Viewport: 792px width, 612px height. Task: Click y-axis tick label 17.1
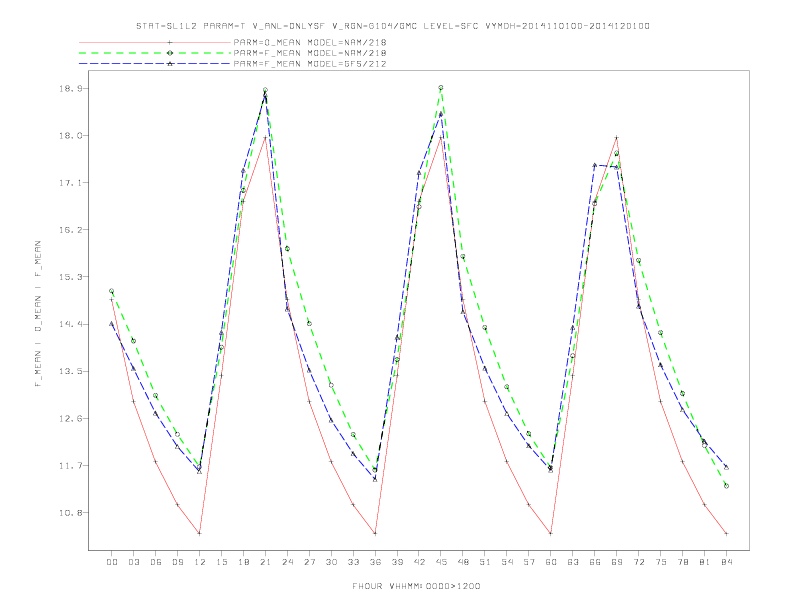[x=70, y=183]
